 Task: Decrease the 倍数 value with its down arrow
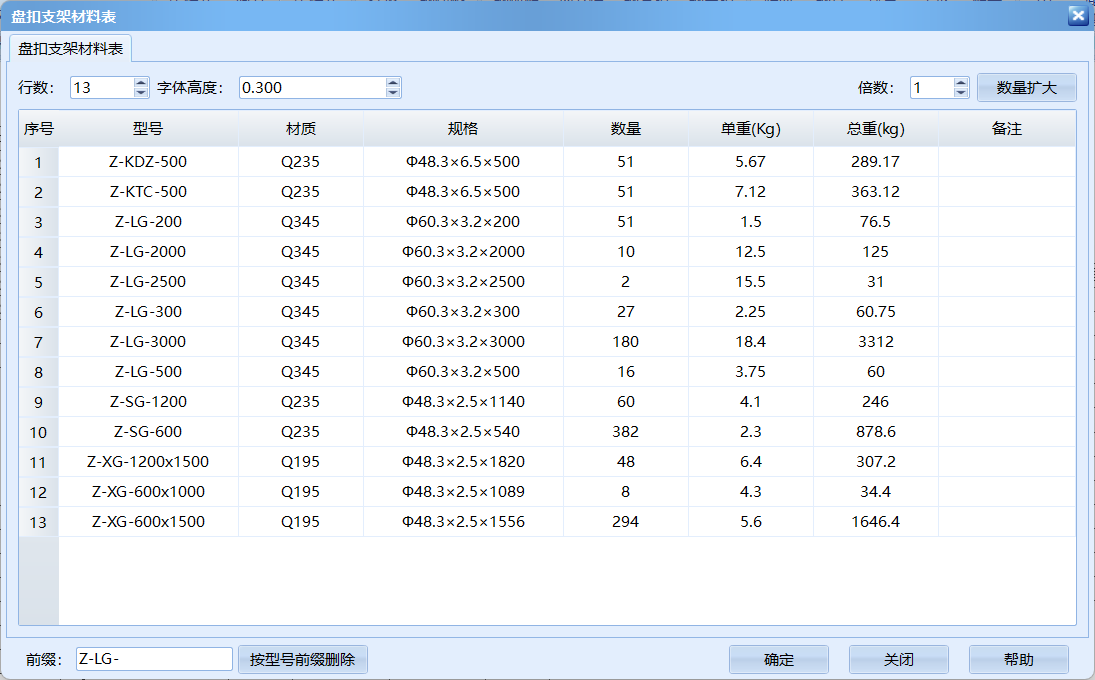959,92
